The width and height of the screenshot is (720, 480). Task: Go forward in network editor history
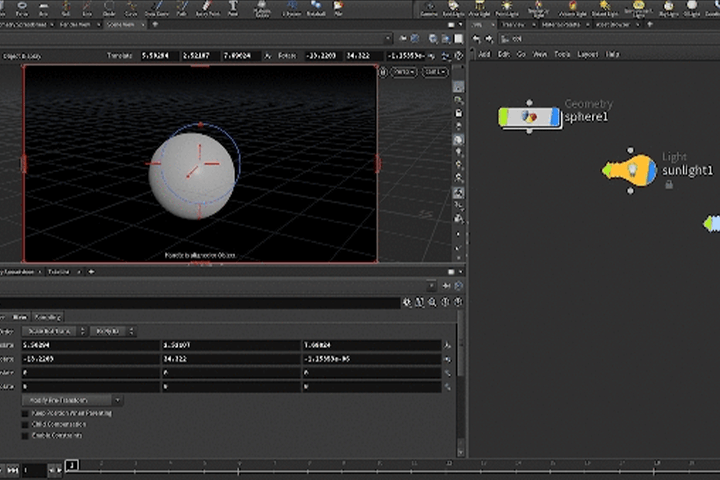489,39
